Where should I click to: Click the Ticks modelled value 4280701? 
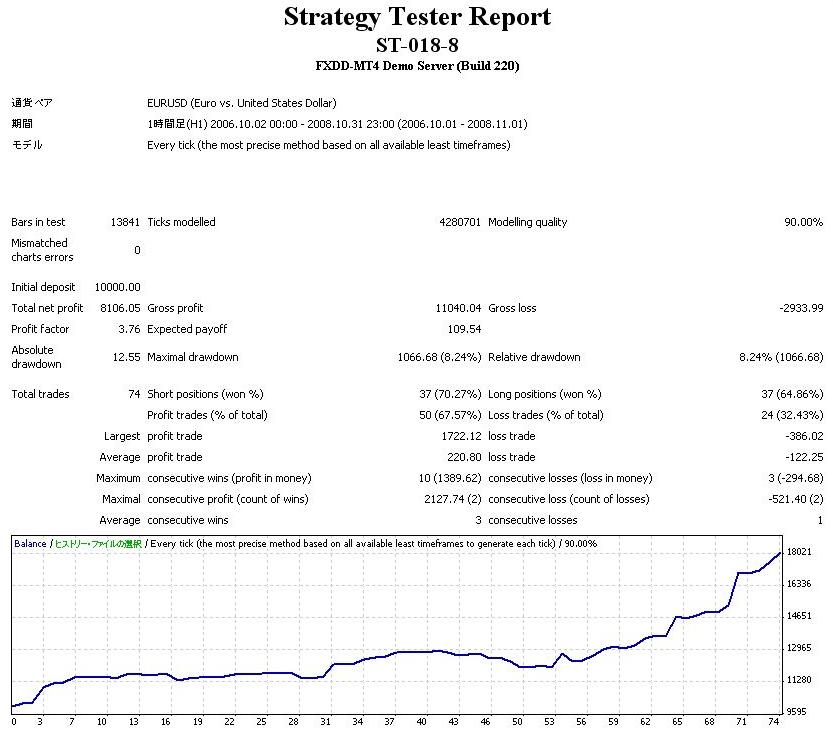tap(460, 222)
